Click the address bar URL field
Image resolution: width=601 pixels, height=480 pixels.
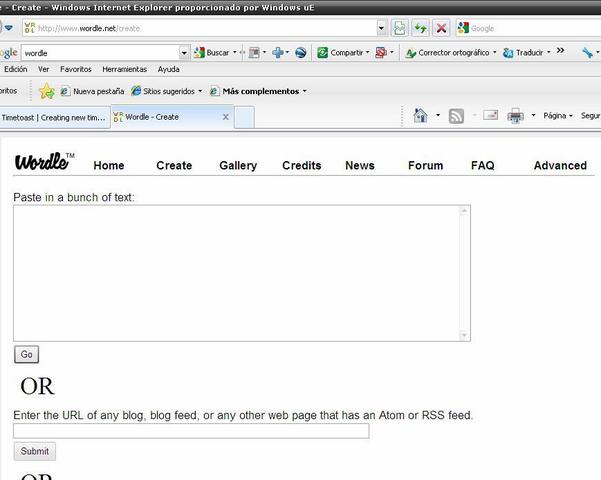pos(199,28)
